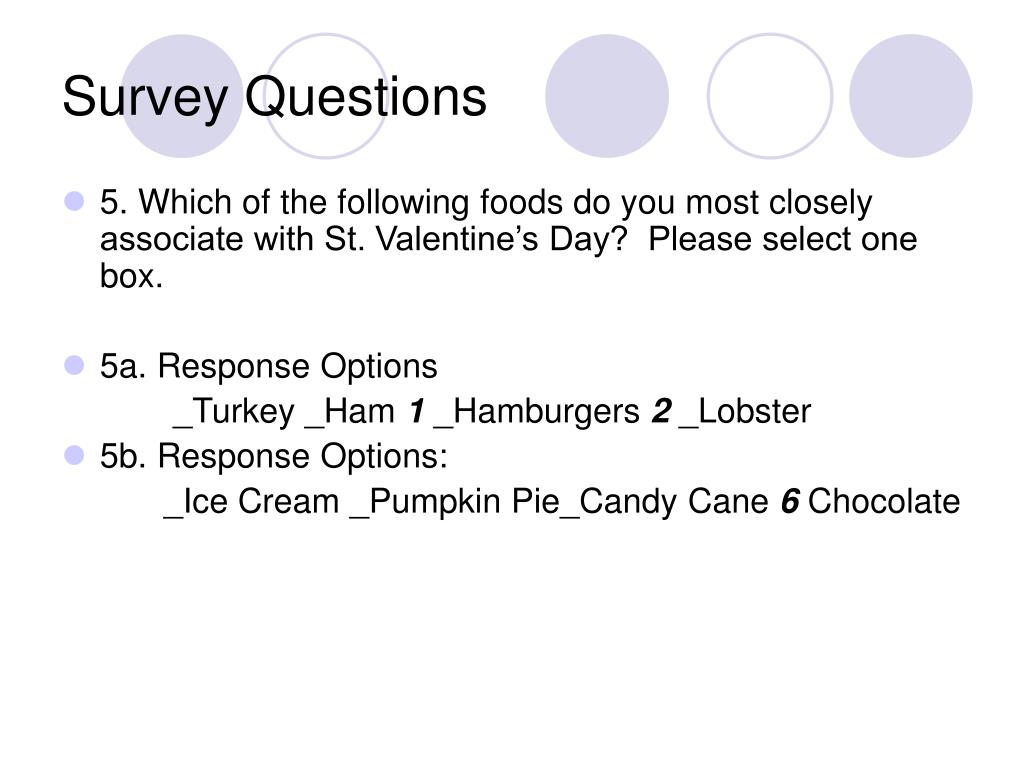Click the filled lavender circle behind 'Survey'
The width and height of the screenshot is (1024, 768).
point(182,96)
